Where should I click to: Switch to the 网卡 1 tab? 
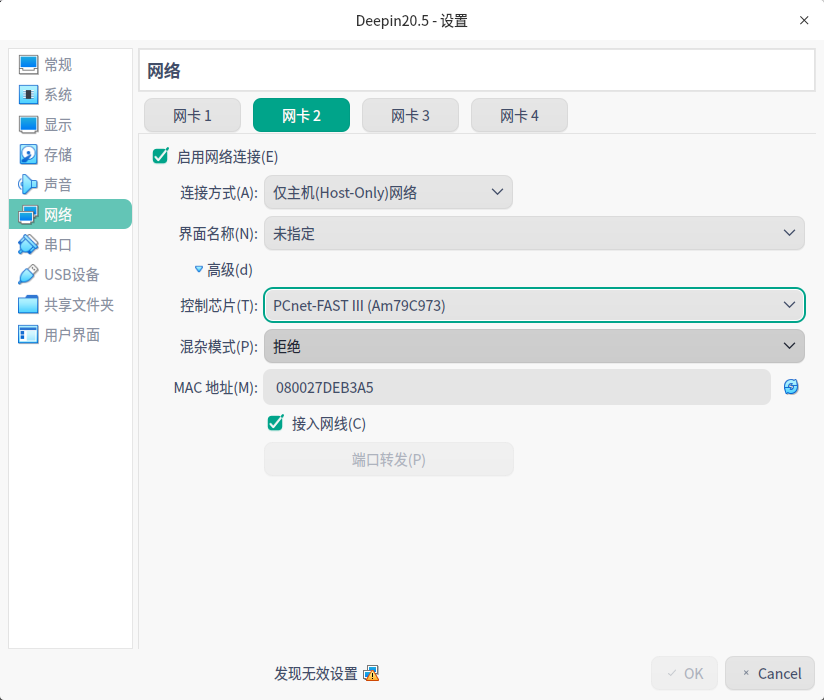pyautogui.click(x=193, y=115)
